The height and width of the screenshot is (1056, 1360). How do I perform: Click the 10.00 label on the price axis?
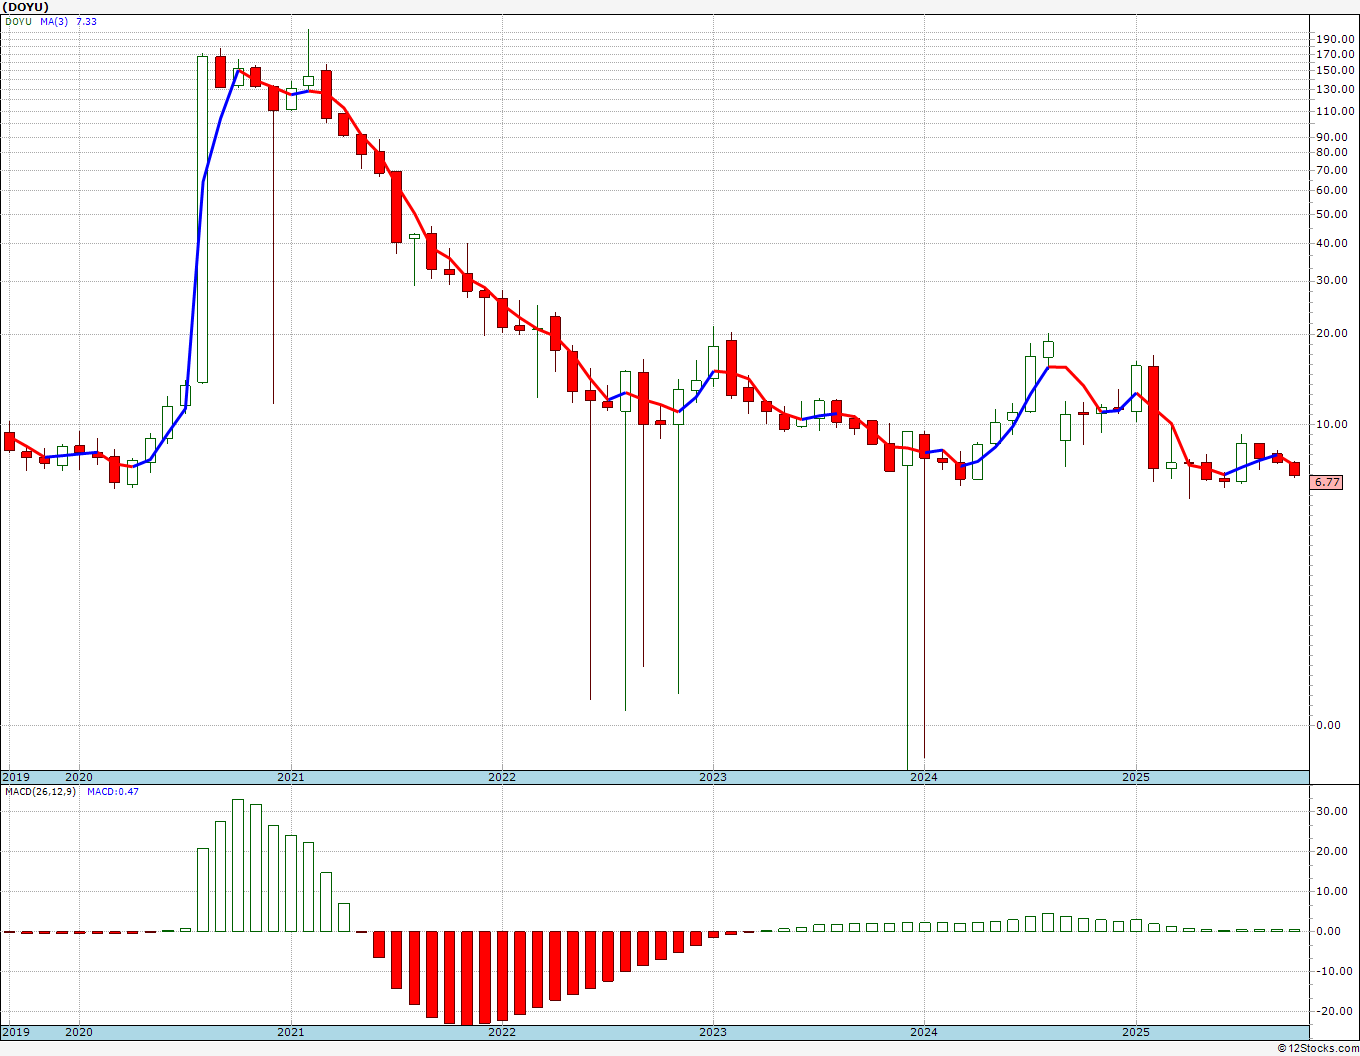[1335, 424]
